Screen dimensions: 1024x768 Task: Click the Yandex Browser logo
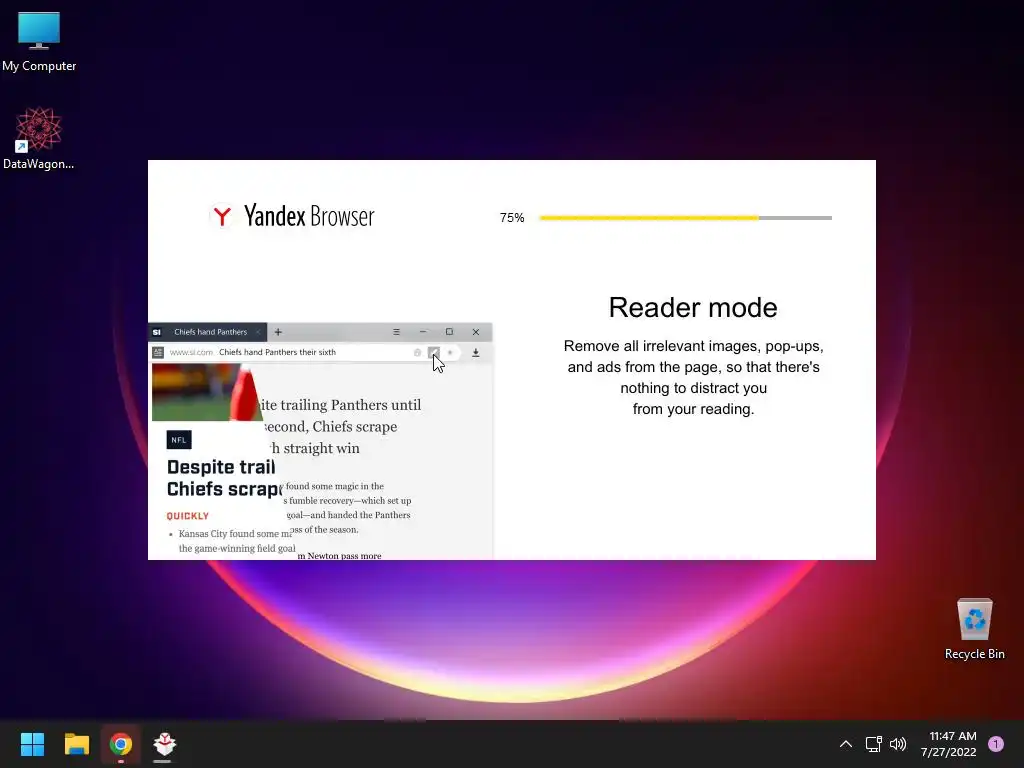point(292,216)
